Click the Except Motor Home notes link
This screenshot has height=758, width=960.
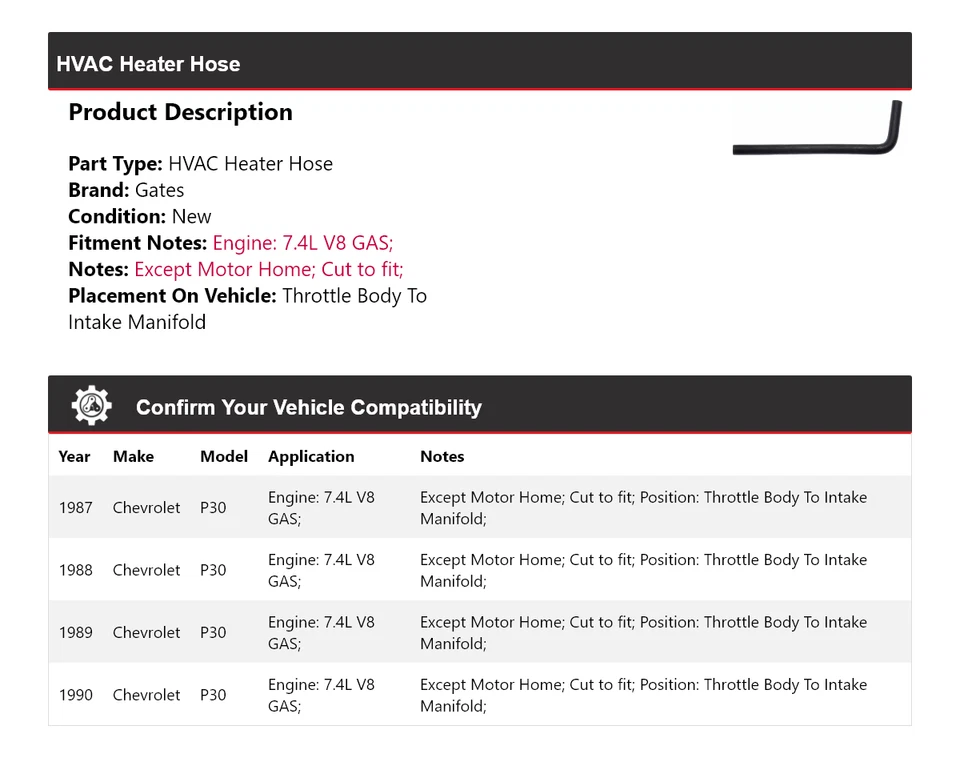269,269
